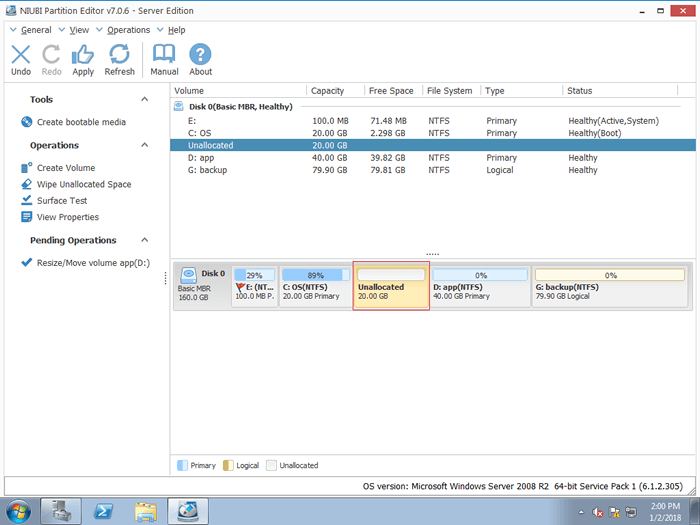Click the Primary legend swatch
This screenshot has width=700, height=525.
tap(182, 465)
